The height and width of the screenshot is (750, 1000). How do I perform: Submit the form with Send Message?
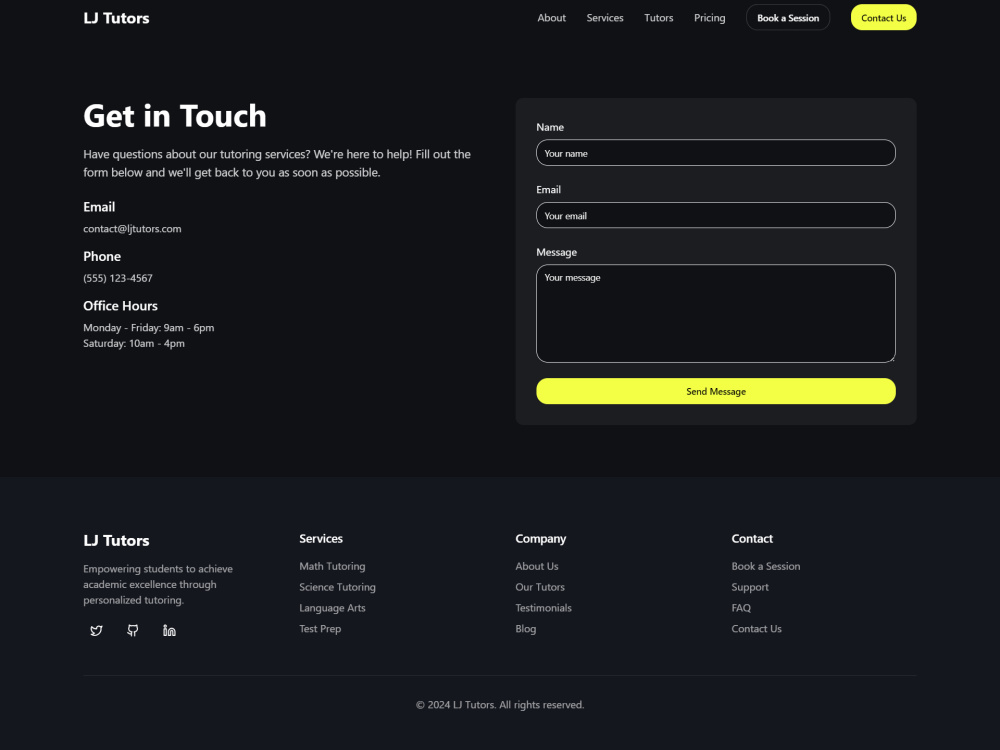[716, 392]
